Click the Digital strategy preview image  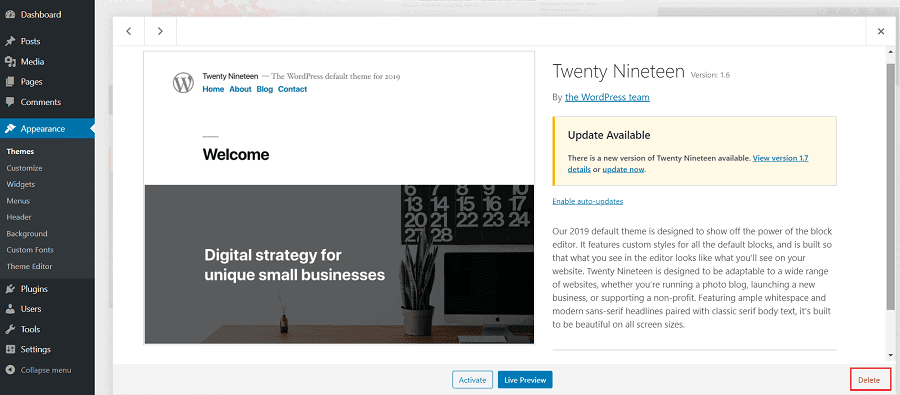[339, 264]
